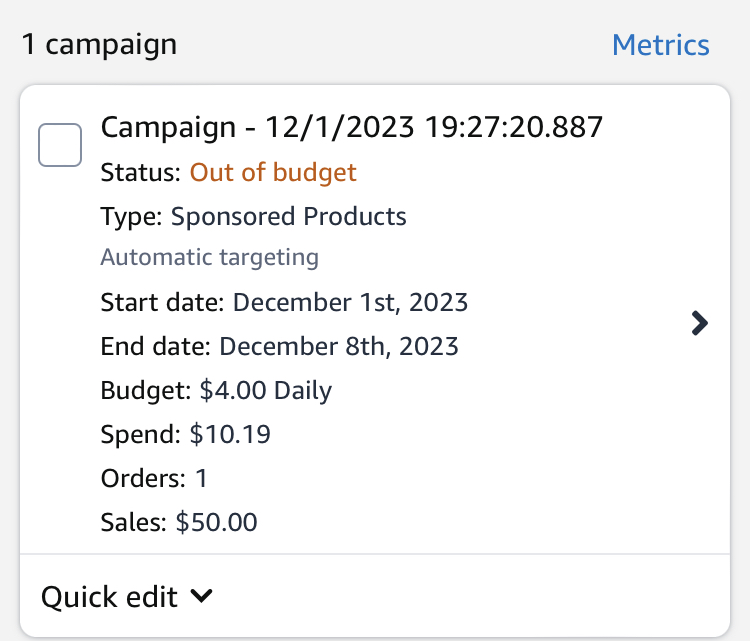Click the $10.19 spend value

click(x=230, y=434)
